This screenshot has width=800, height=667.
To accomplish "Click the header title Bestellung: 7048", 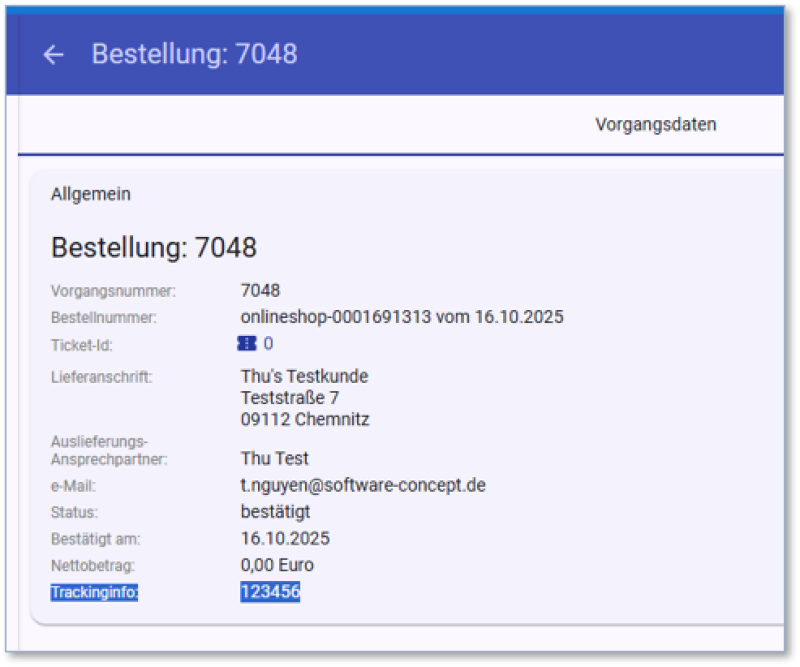I will pos(194,54).
